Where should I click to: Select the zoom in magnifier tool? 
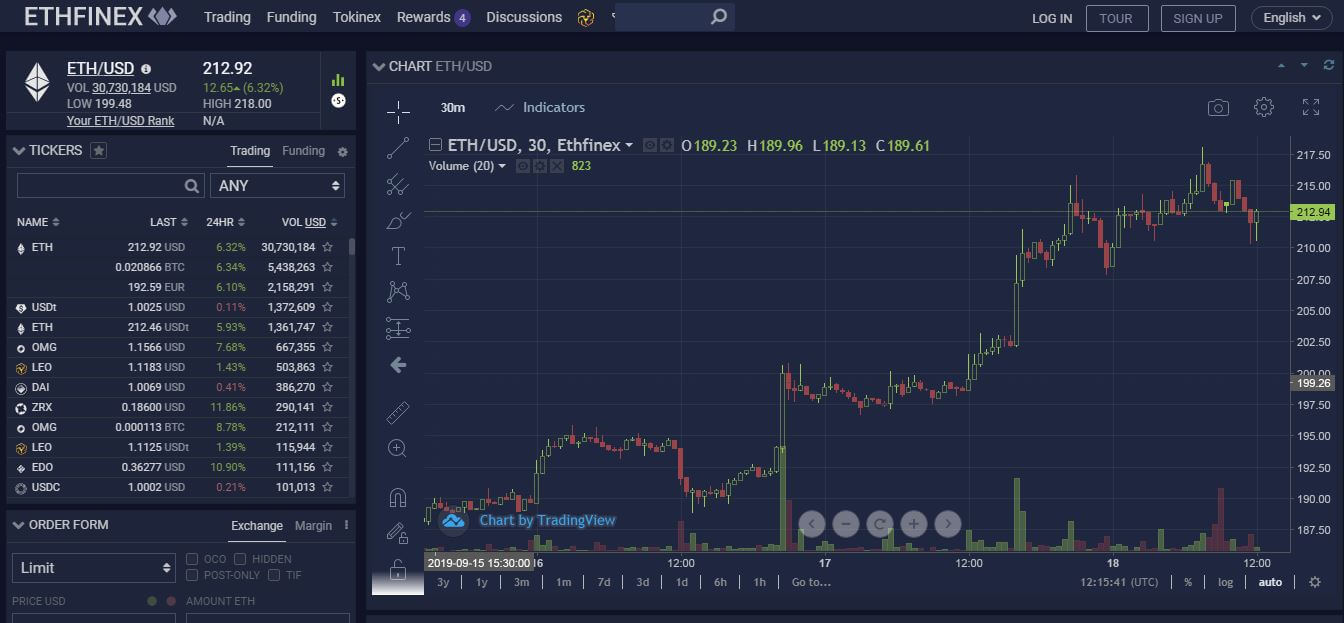pos(398,448)
